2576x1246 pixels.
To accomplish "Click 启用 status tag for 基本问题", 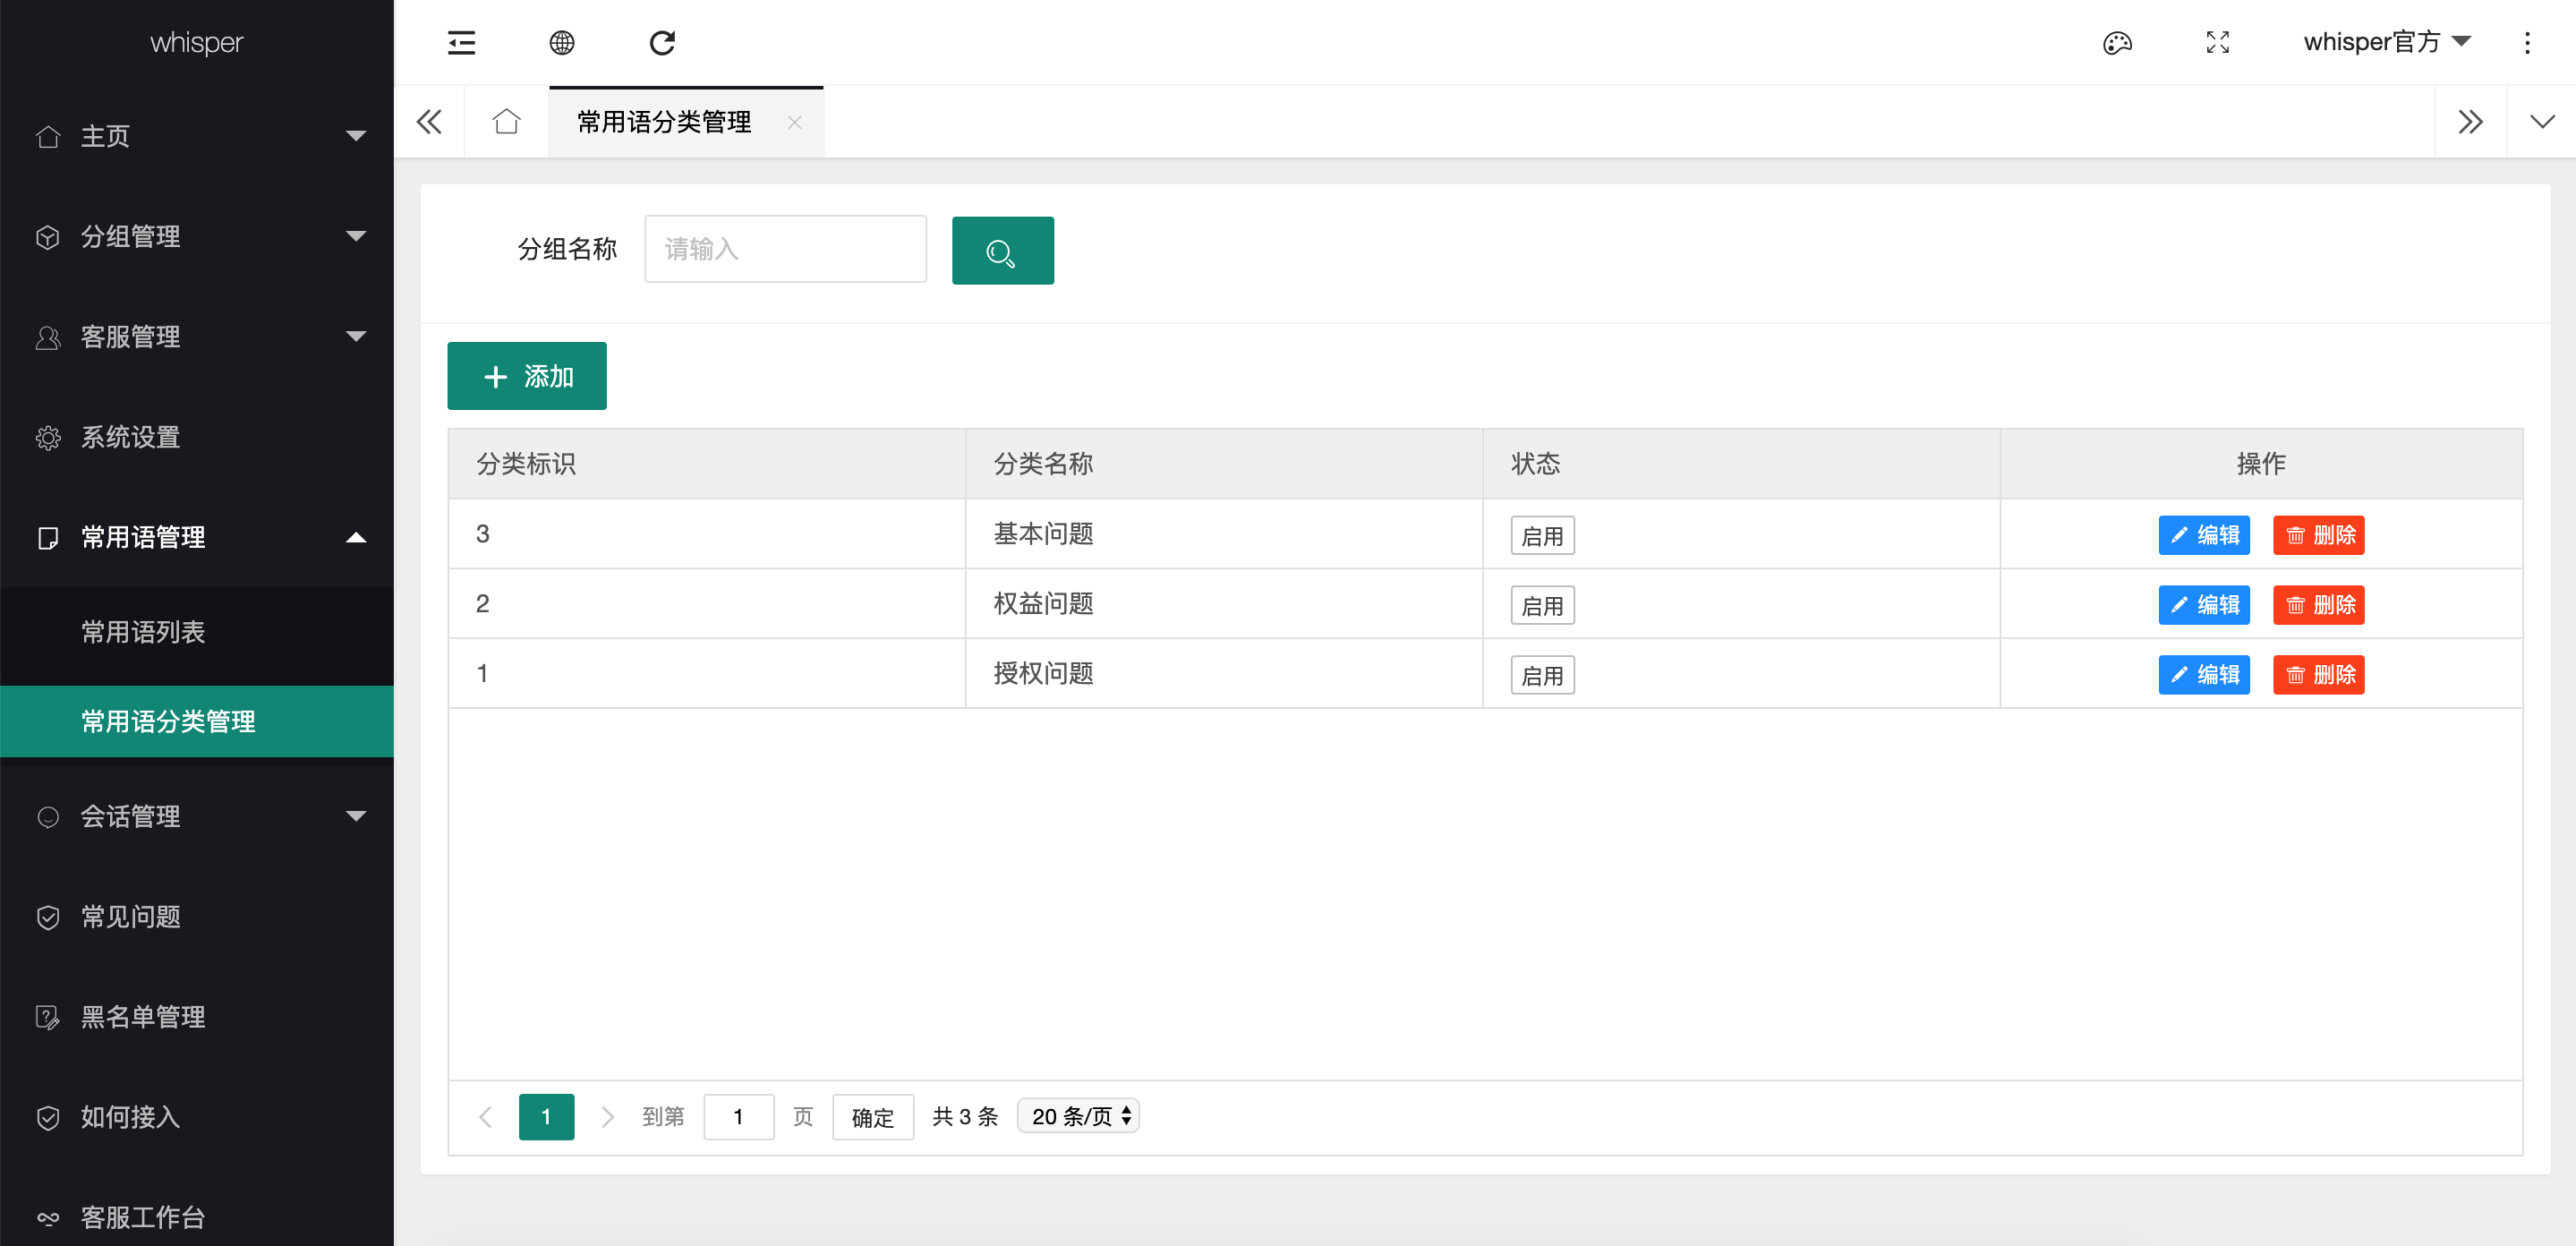I will point(1542,536).
